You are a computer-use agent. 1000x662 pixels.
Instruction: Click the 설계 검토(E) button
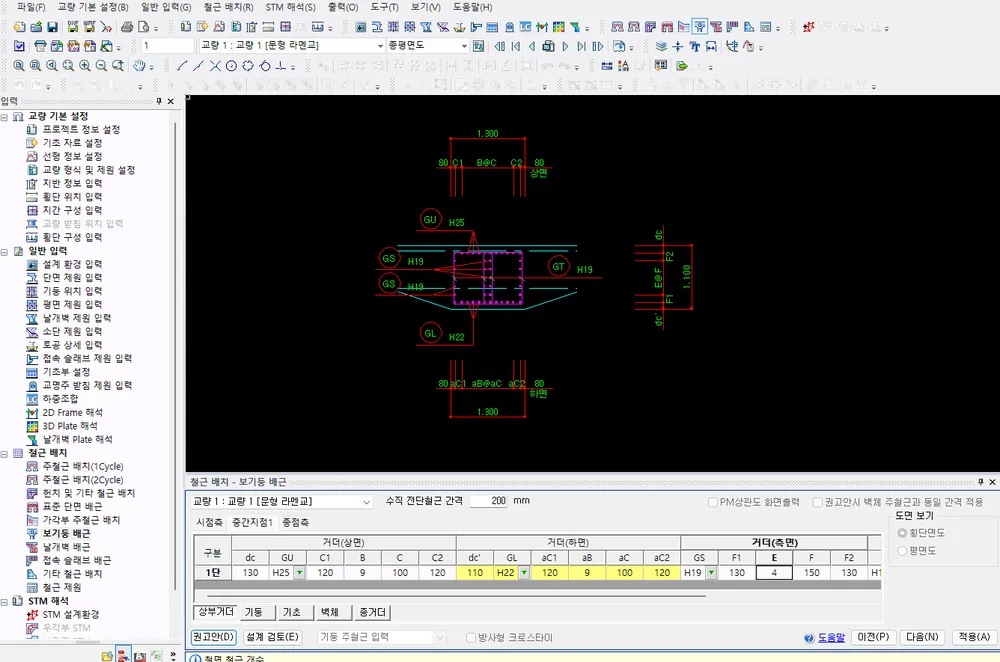coord(272,637)
